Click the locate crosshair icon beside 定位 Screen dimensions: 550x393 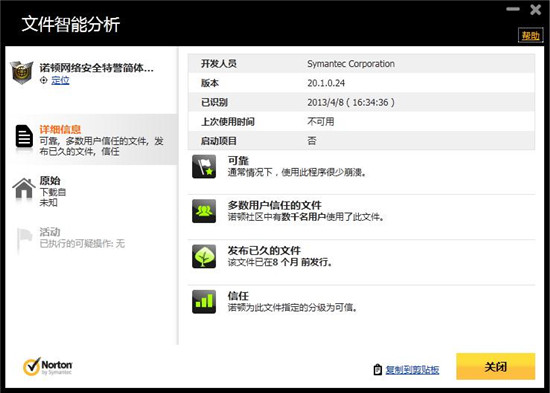pyautogui.click(x=43, y=80)
